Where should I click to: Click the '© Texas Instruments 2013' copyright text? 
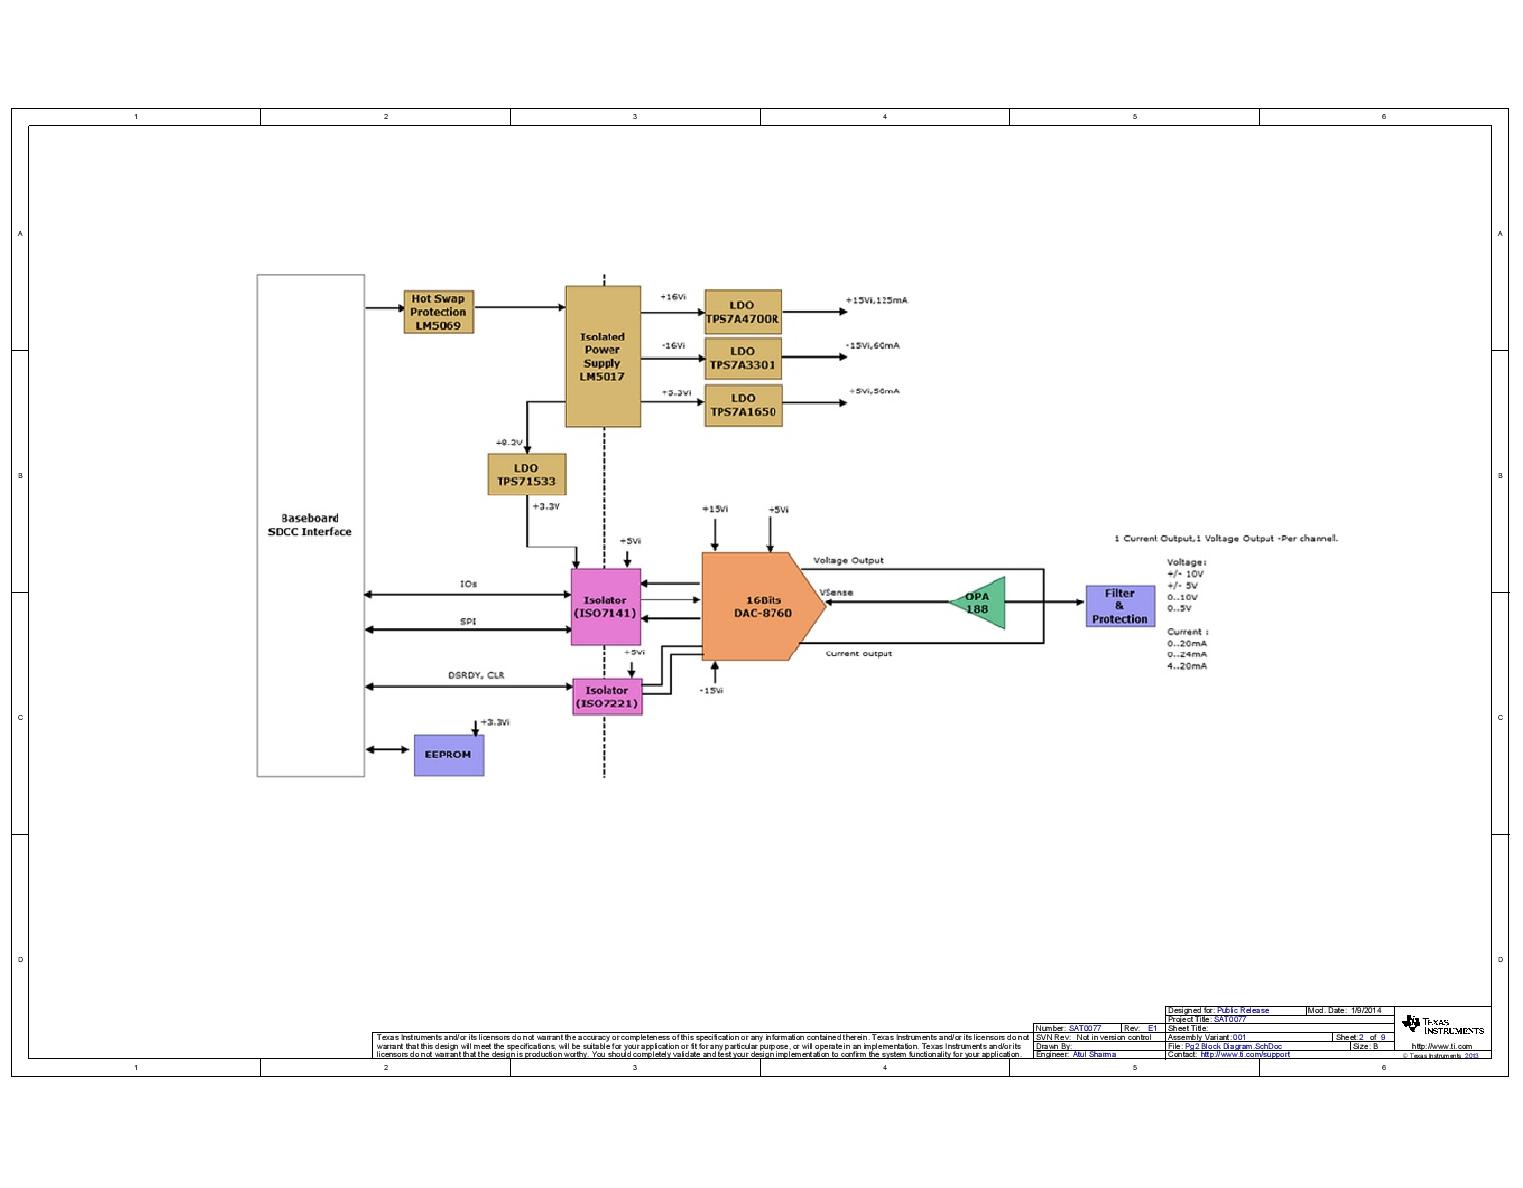[1440, 1055]
